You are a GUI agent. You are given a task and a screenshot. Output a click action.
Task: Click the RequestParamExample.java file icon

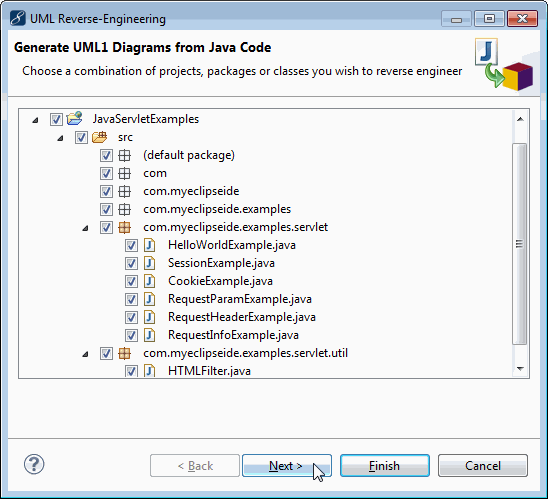click(150, 299)
